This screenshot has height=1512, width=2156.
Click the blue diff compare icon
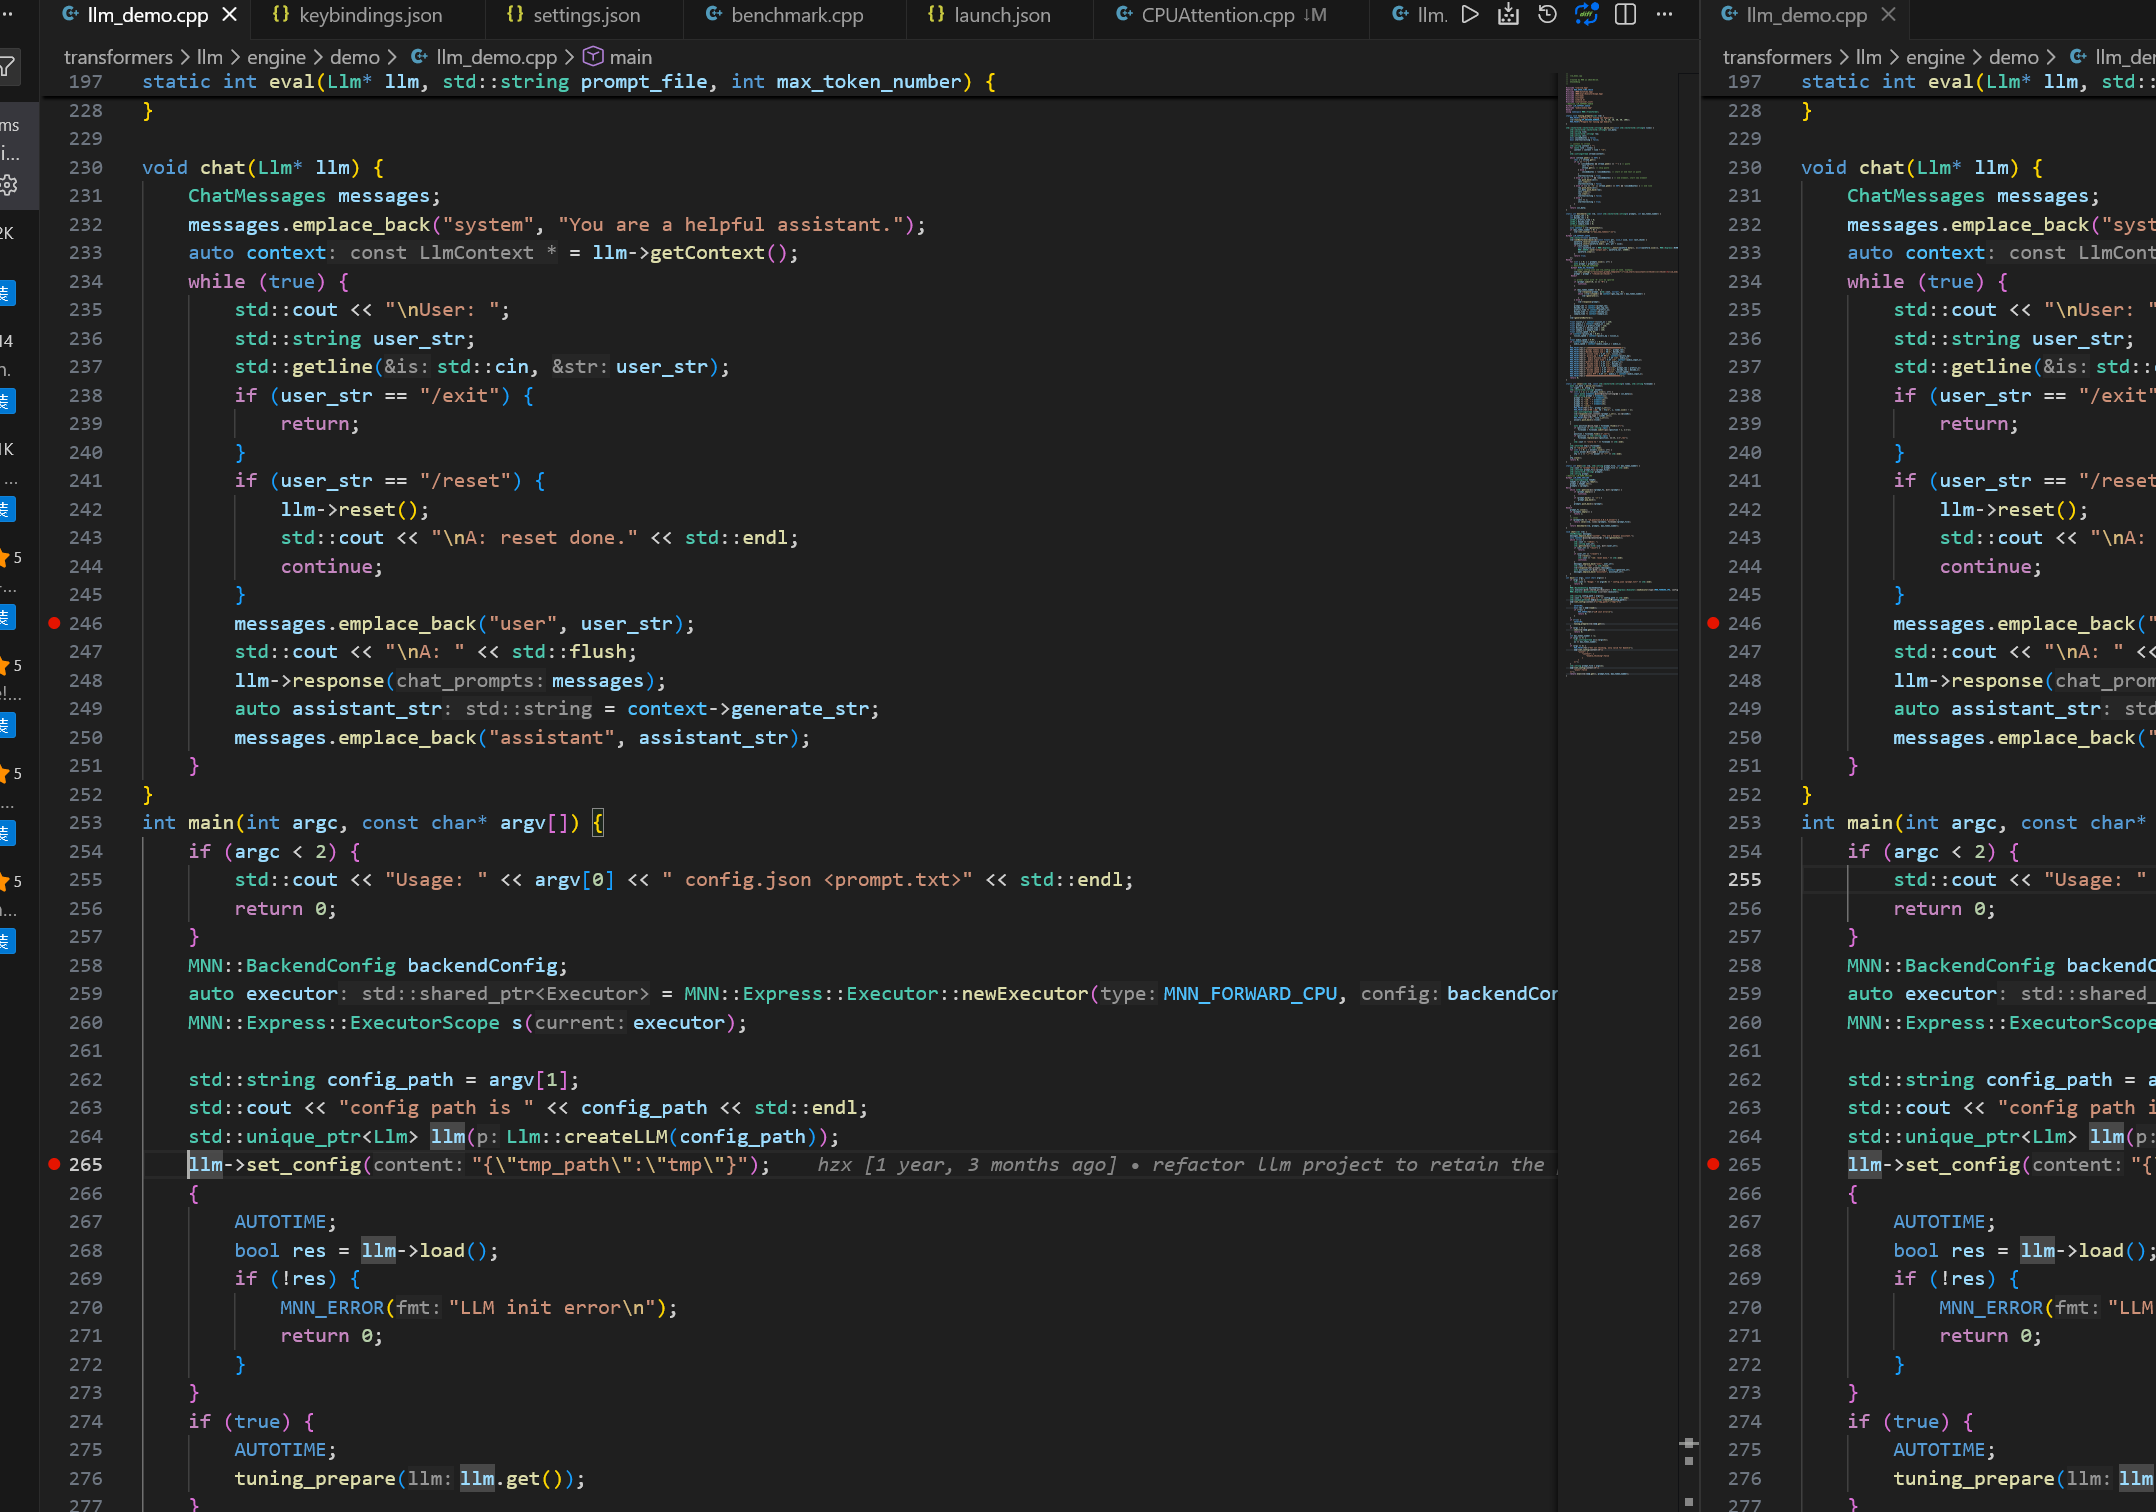pyautogui.click(x=1586, y=15)
